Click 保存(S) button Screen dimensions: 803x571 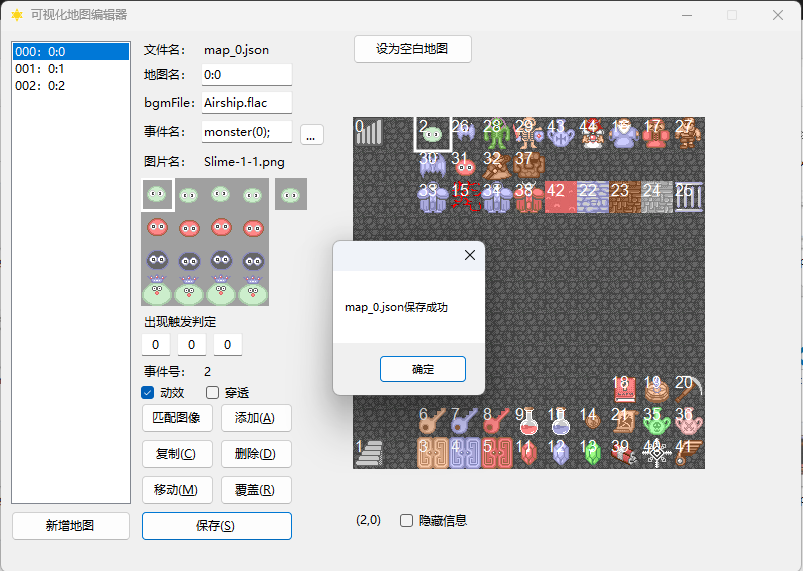(217, 526)
